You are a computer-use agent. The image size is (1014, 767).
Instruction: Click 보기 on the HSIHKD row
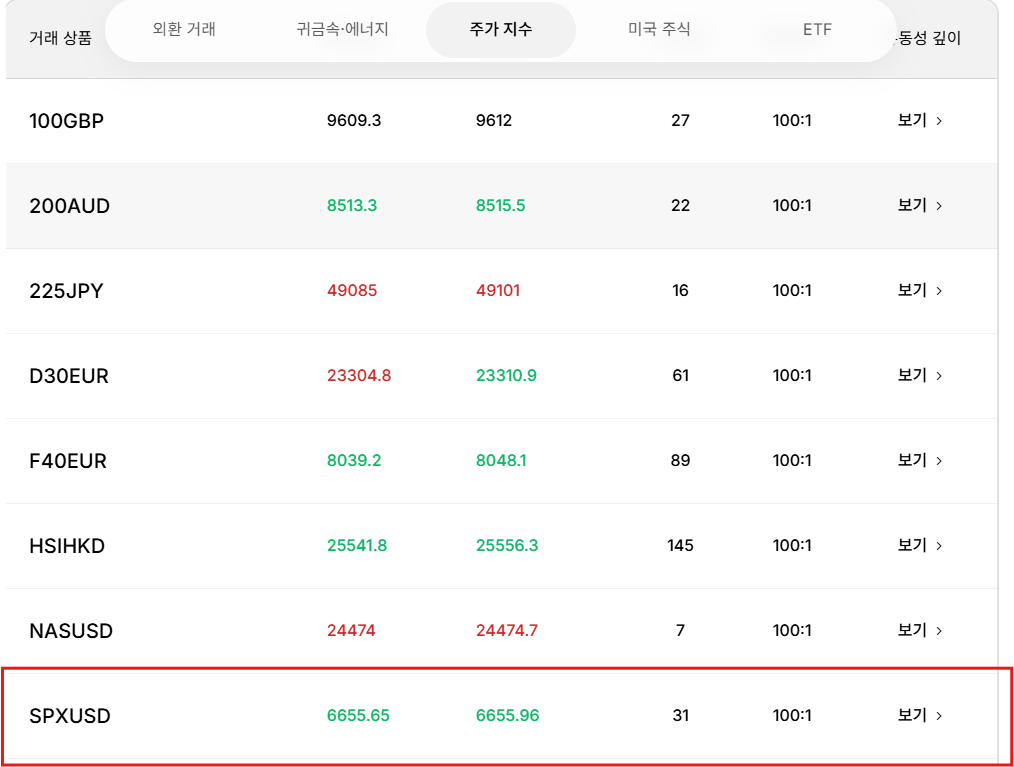[912, 545]
